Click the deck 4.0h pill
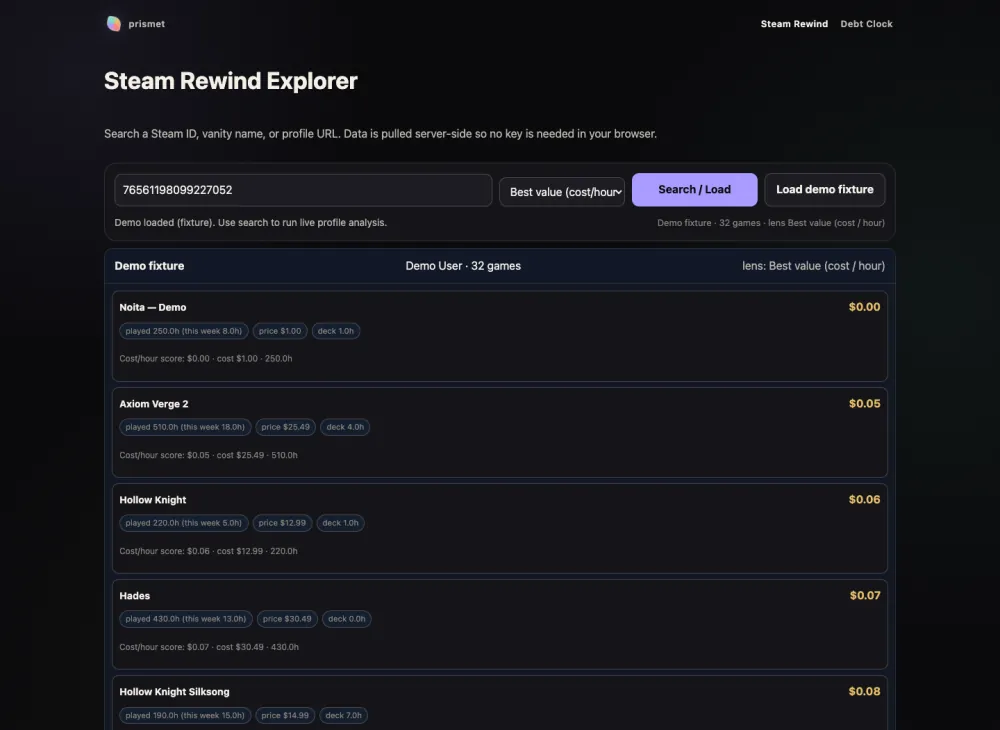Viewport: 1000px width, 730px height. click(x=345, y=427)
